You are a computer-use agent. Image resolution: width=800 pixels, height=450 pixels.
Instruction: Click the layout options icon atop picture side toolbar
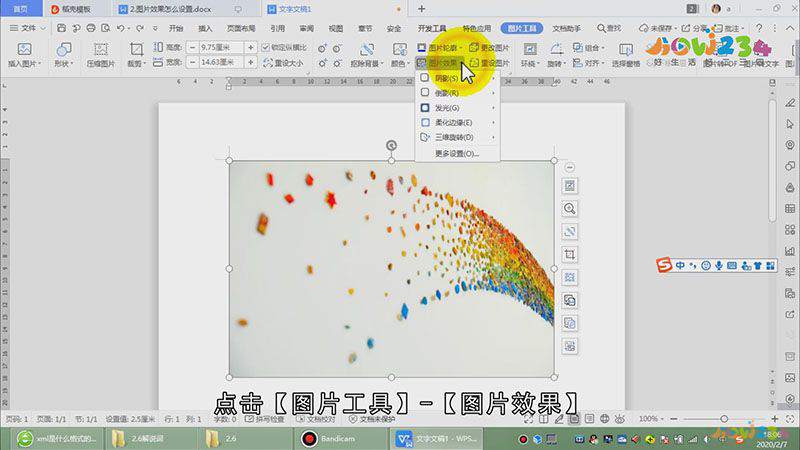click(x=570, y=186)
